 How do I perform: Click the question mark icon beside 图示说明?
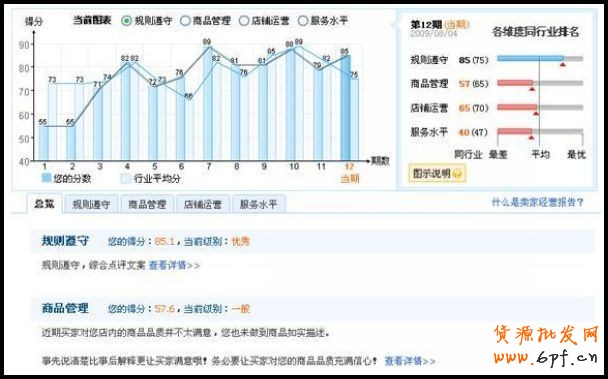pos(457,174)
